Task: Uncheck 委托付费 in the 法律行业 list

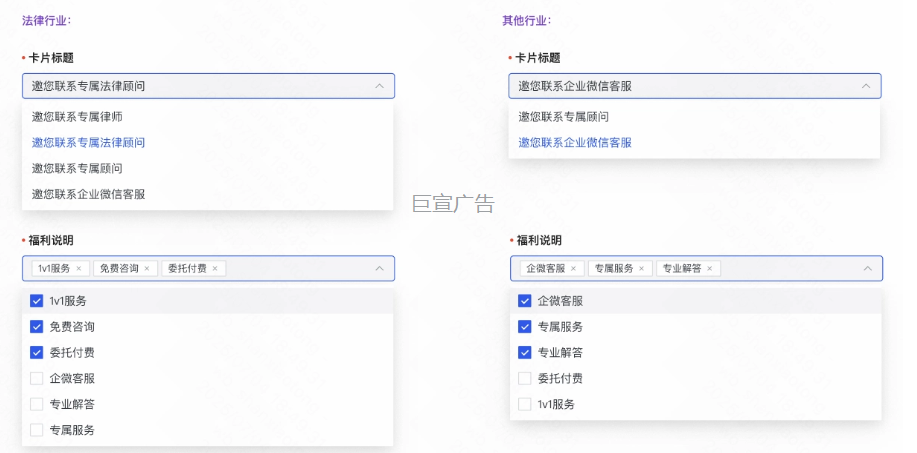Action: click(x=36, y=352)
